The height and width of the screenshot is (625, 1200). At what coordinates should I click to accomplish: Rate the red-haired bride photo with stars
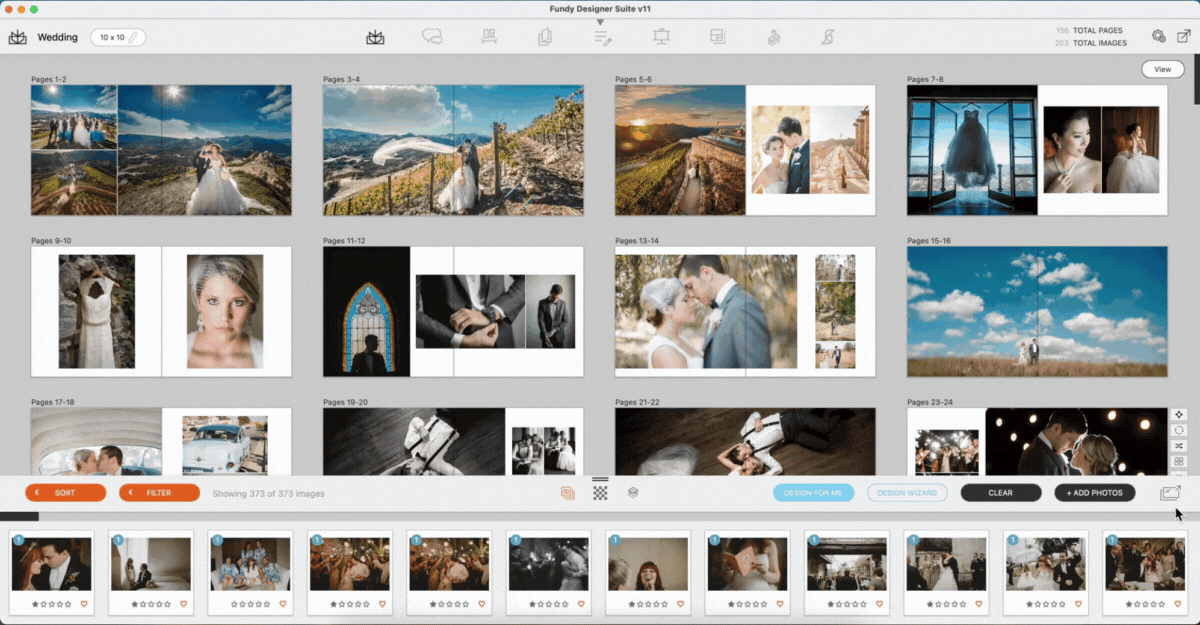[x=51, y=604]
